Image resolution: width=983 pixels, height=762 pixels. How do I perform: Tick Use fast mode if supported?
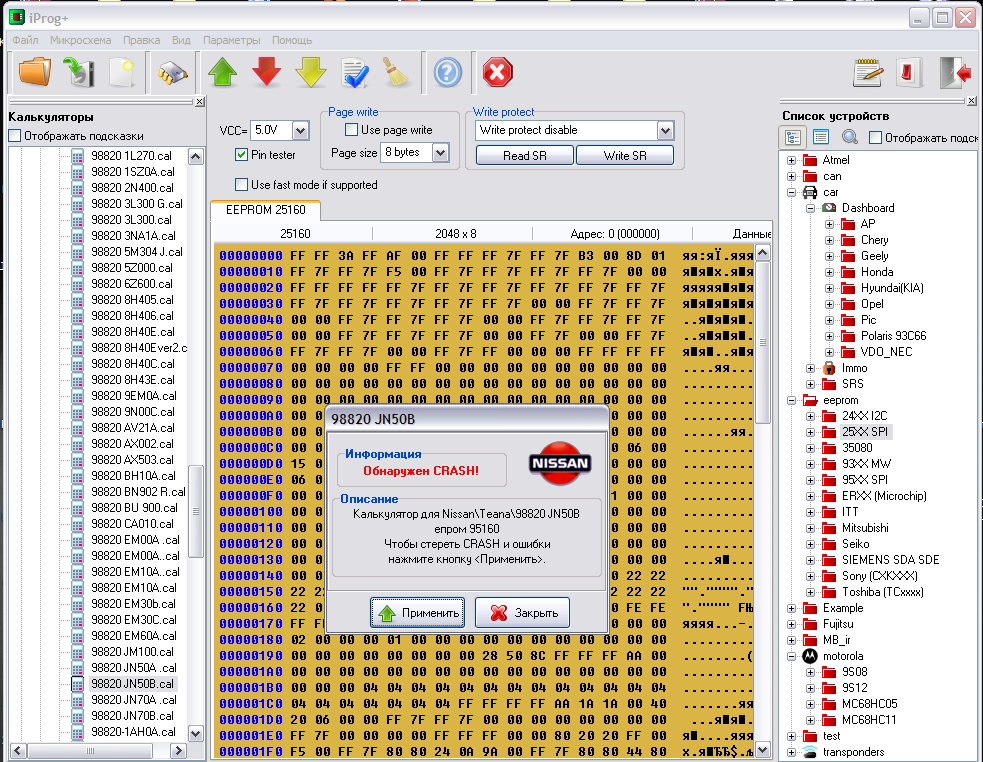(x=241, y=184)
